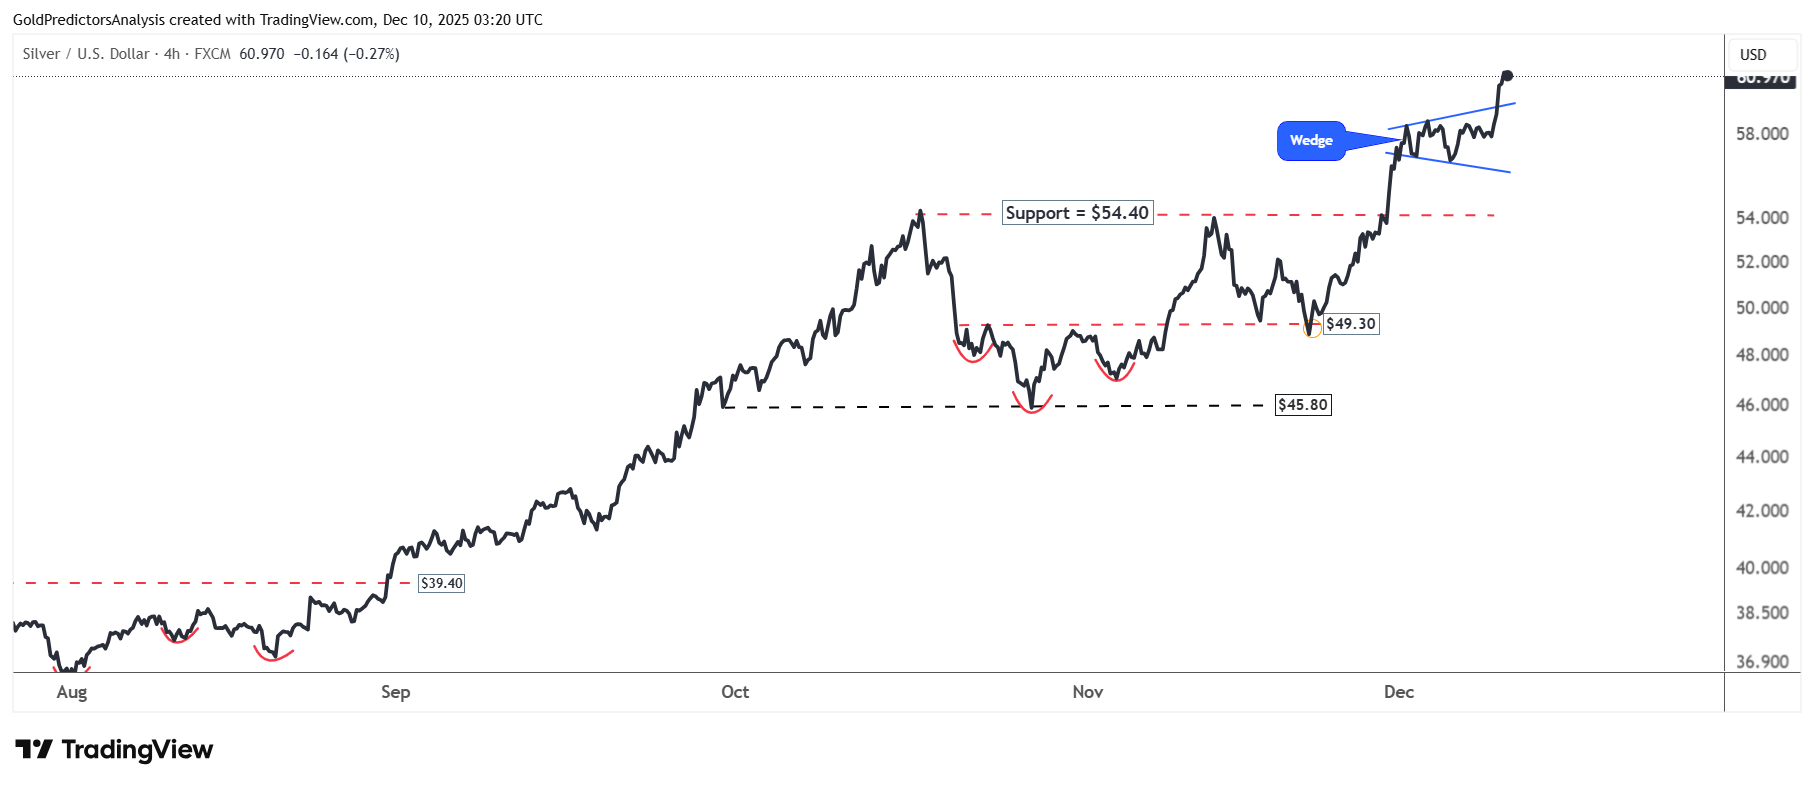Click the $45.80 price label

pos(1303,405)
